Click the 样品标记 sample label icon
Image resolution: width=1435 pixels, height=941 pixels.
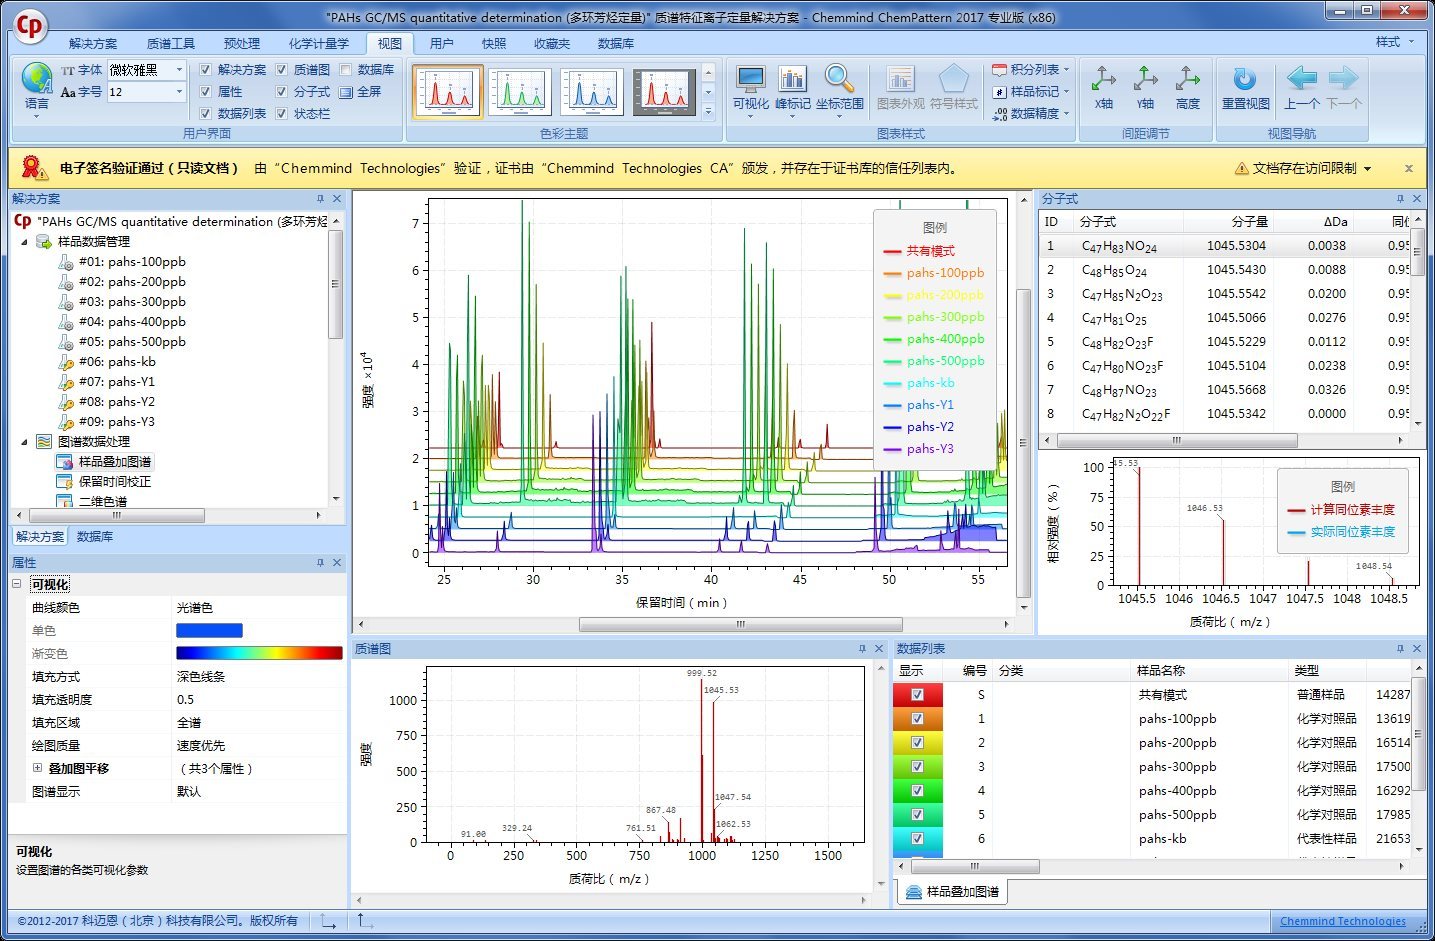pyautogui.click(x=999, y=92)
